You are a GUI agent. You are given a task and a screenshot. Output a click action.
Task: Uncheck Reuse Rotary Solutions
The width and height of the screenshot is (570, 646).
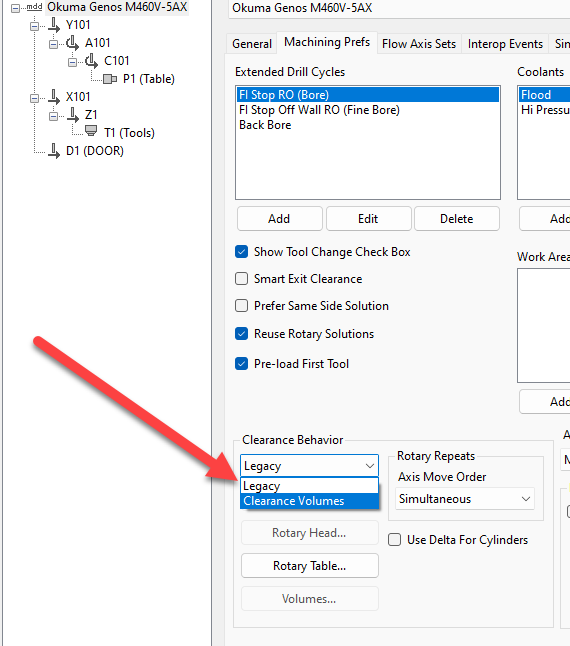[242, 334]
